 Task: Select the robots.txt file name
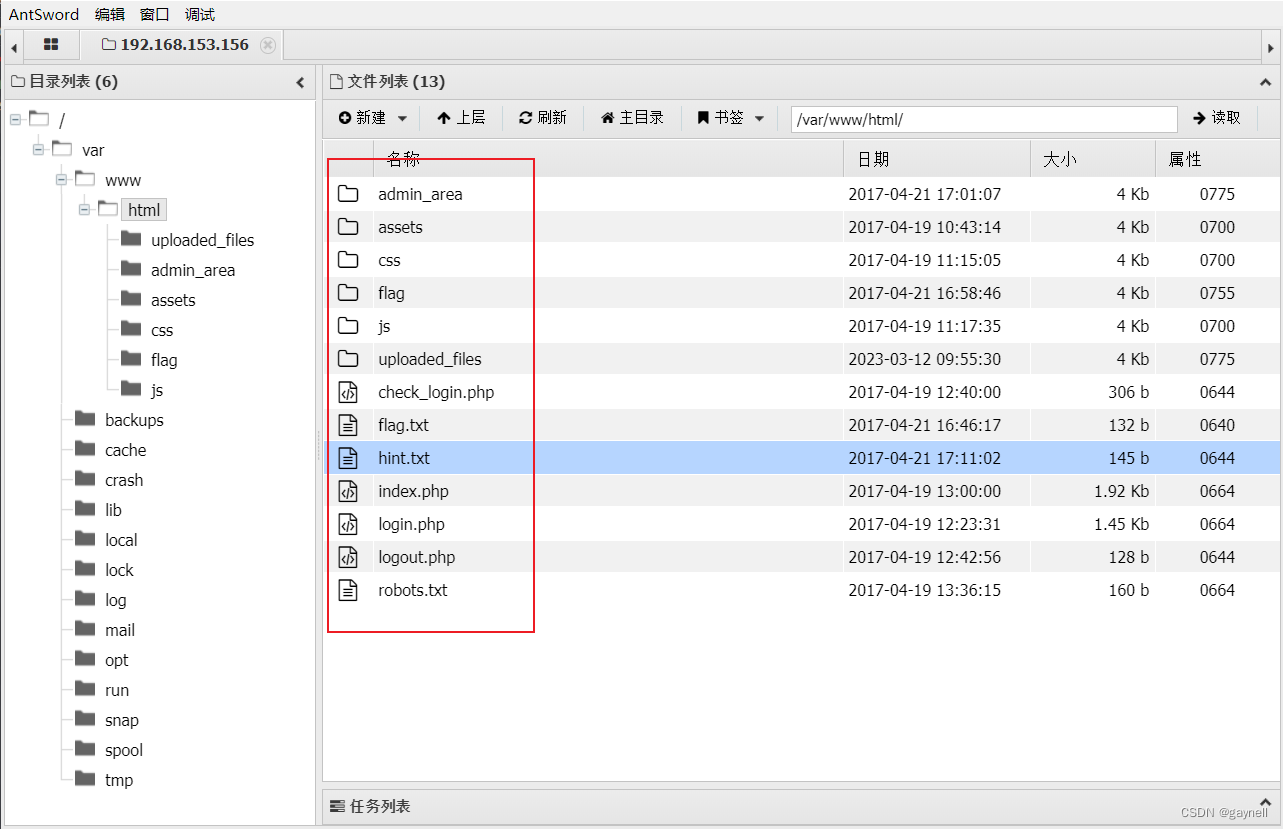click(413, 590)
